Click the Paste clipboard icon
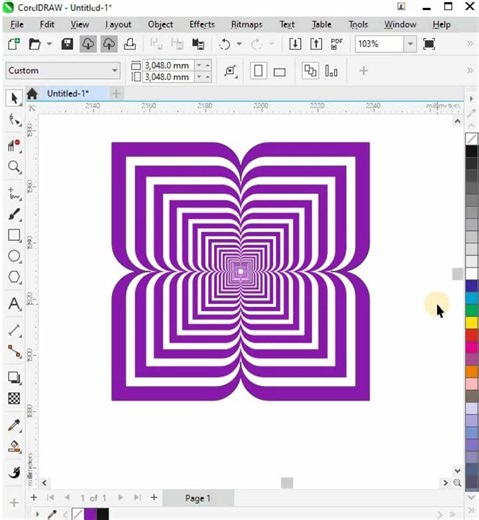Viewport: 479px width, 520px height. (198, 44)
